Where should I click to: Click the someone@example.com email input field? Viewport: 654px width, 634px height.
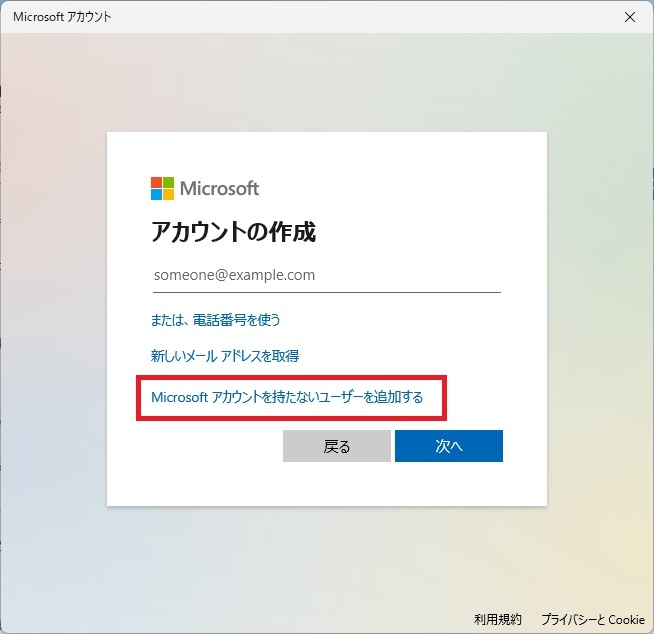327,276
